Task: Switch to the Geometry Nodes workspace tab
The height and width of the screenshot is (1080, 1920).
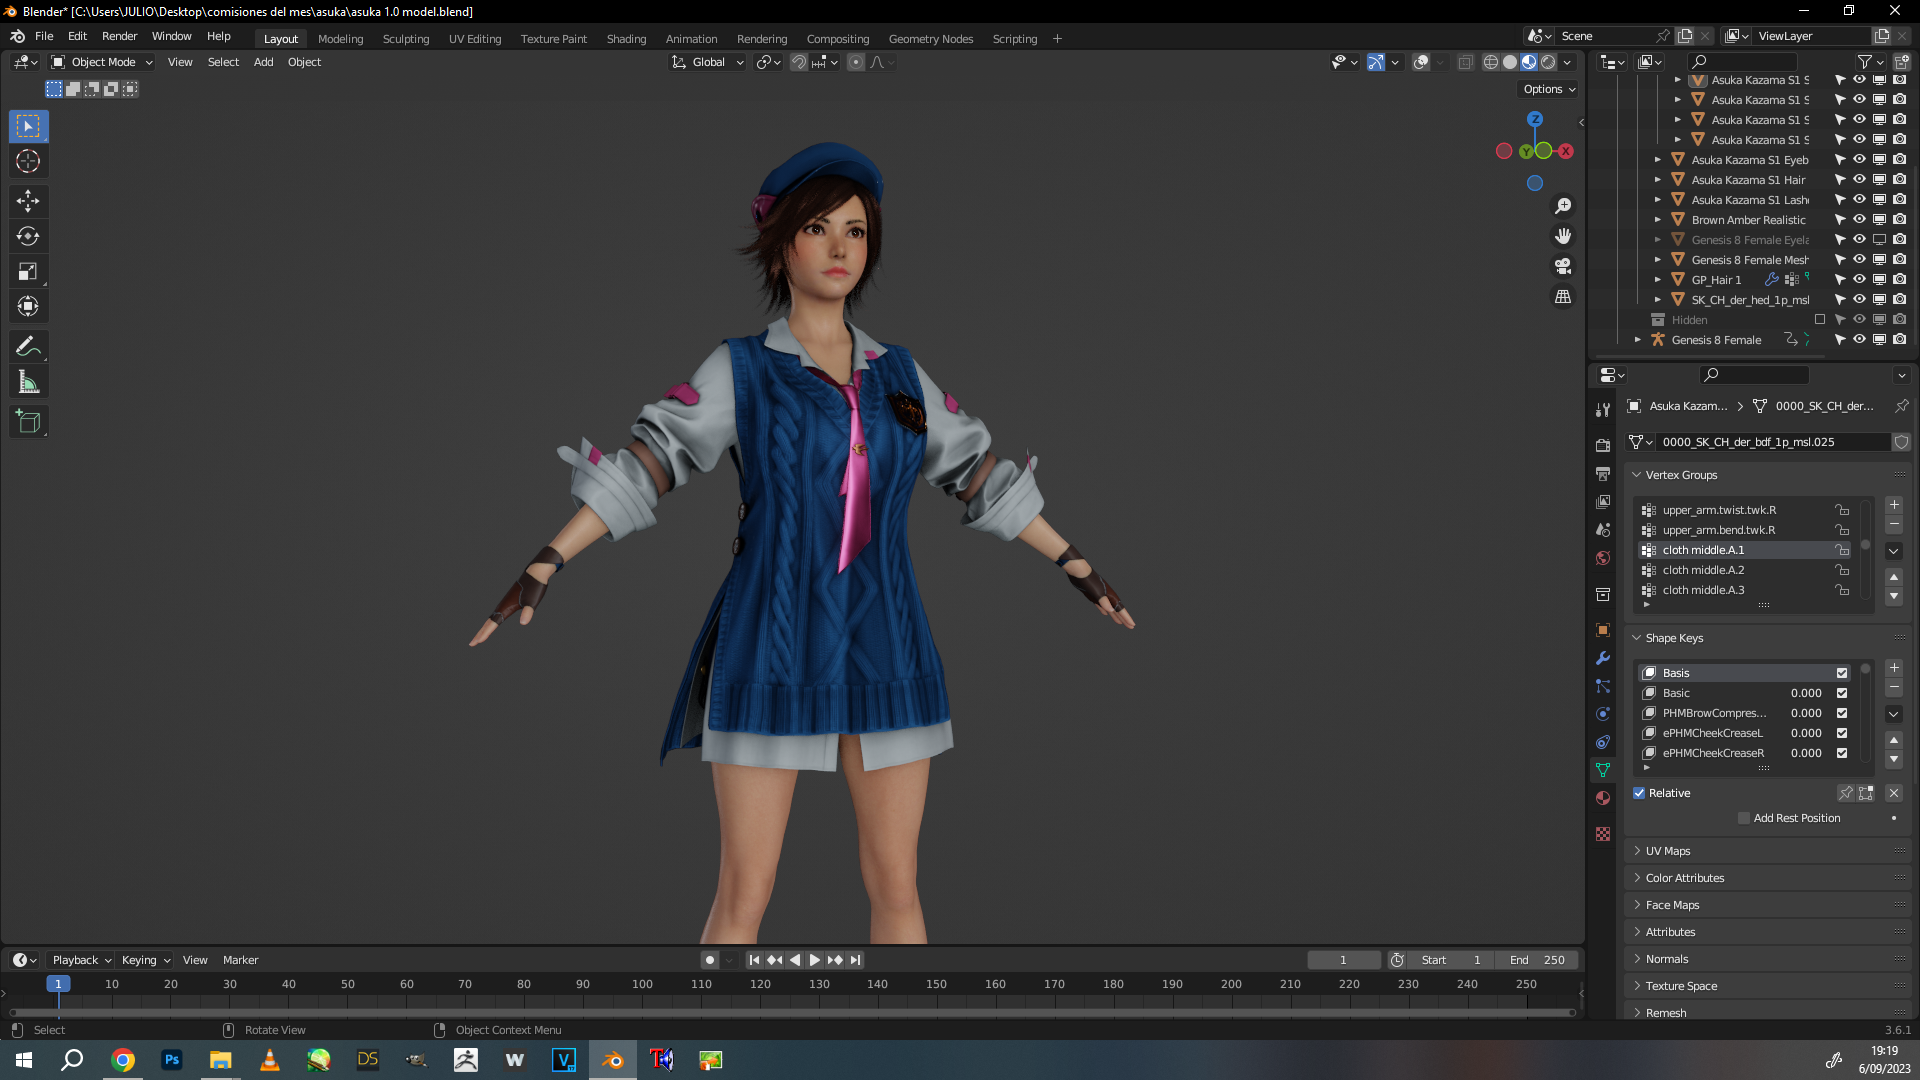Action: coord(931,39)
